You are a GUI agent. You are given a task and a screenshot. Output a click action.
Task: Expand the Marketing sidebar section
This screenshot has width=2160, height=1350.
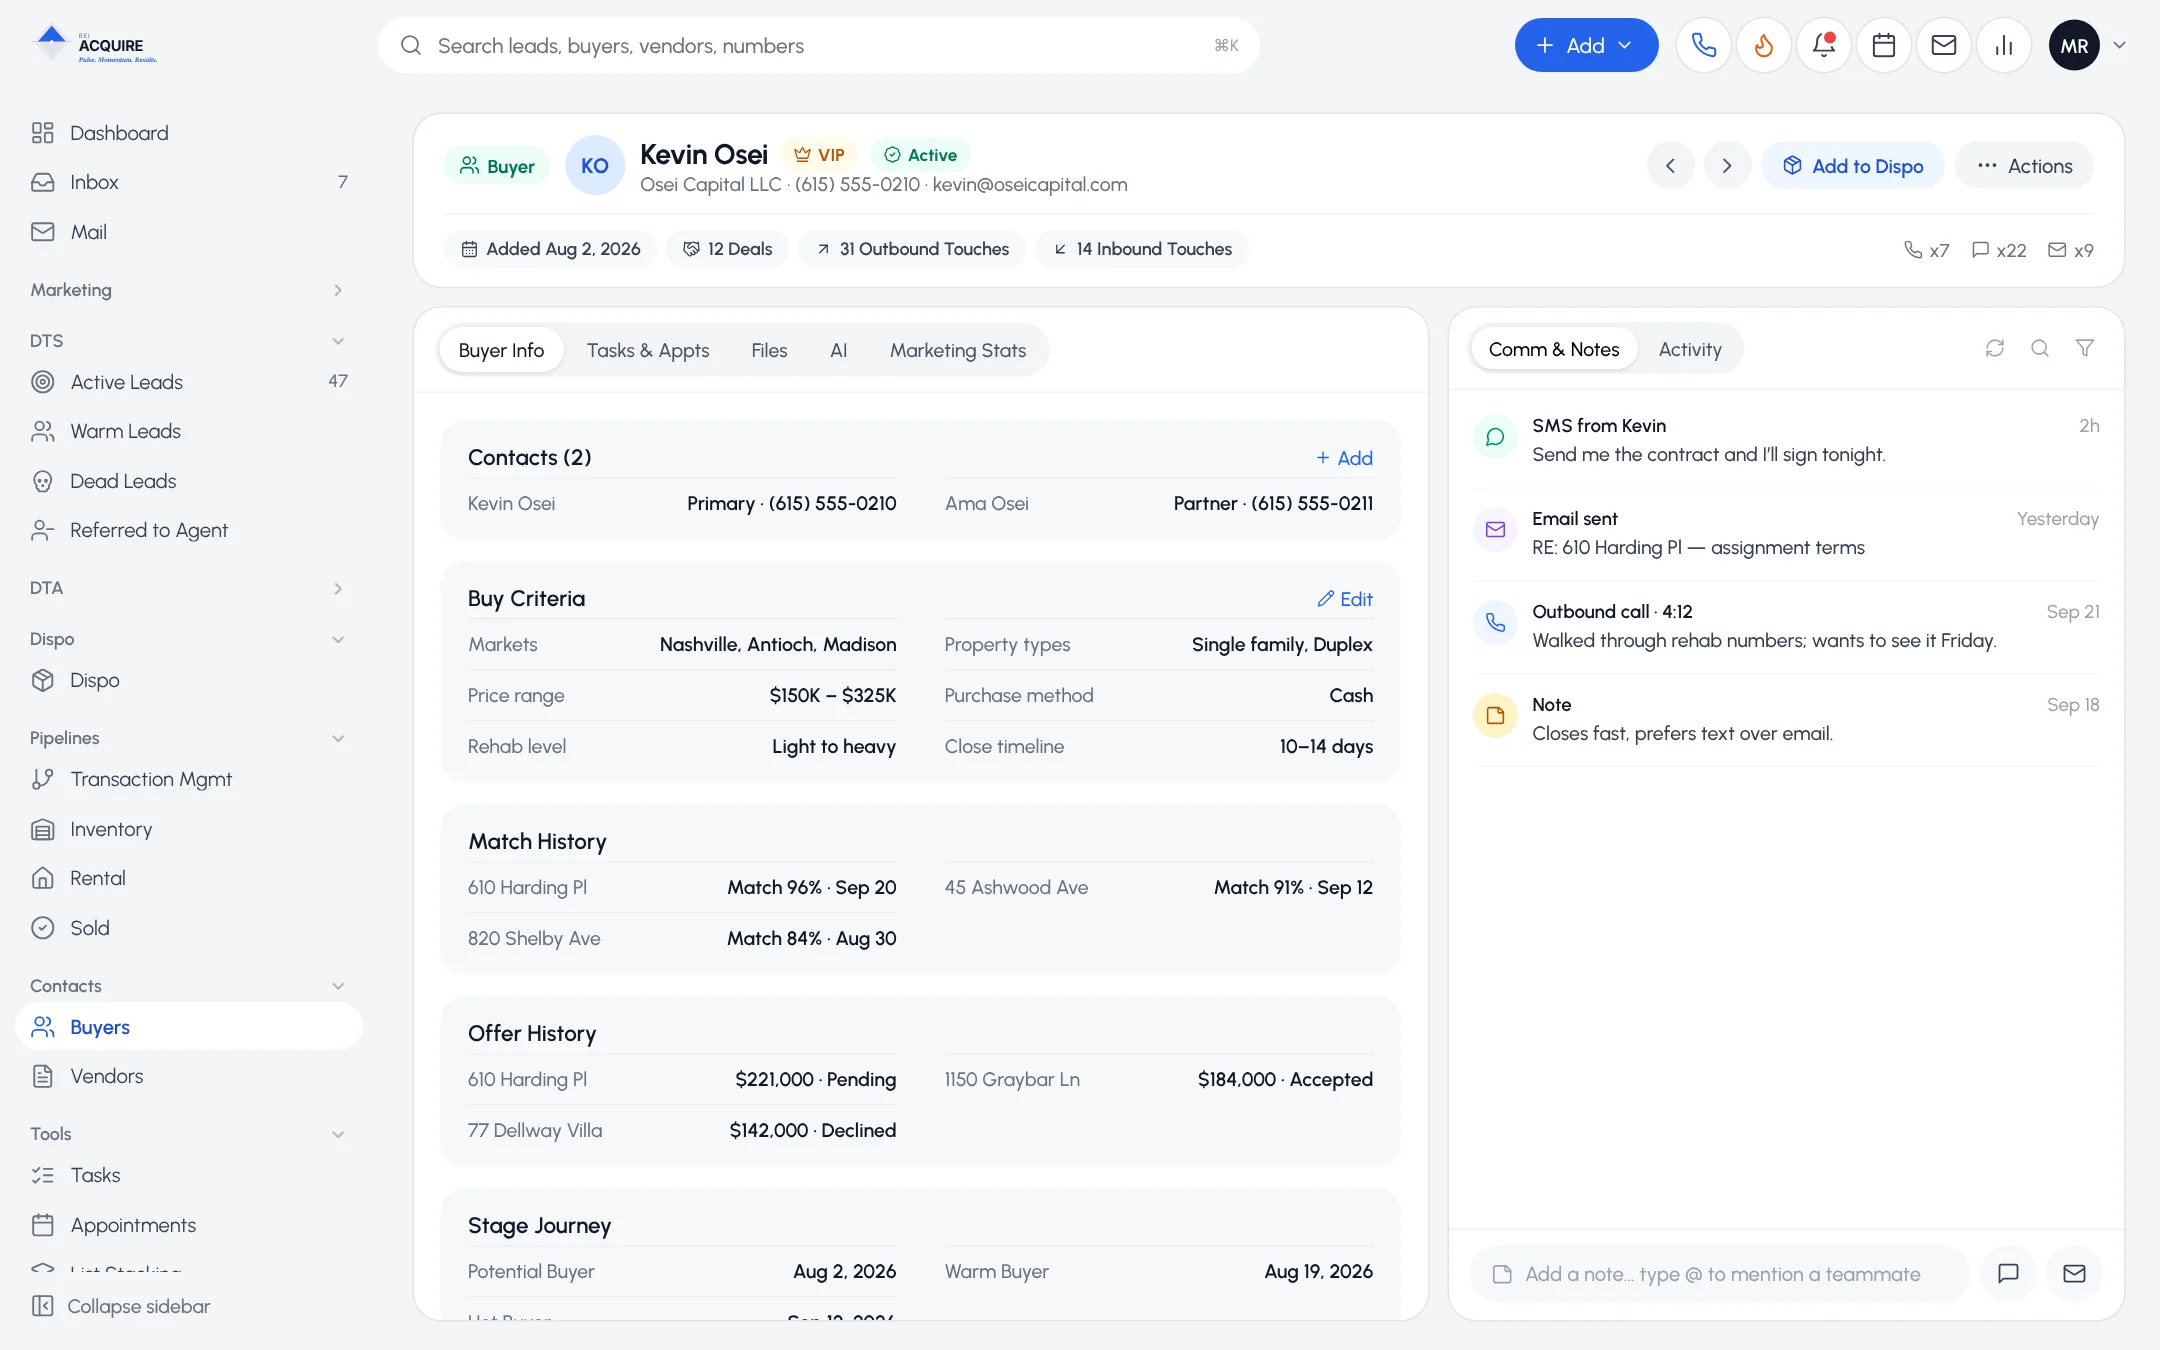(338, 290)
